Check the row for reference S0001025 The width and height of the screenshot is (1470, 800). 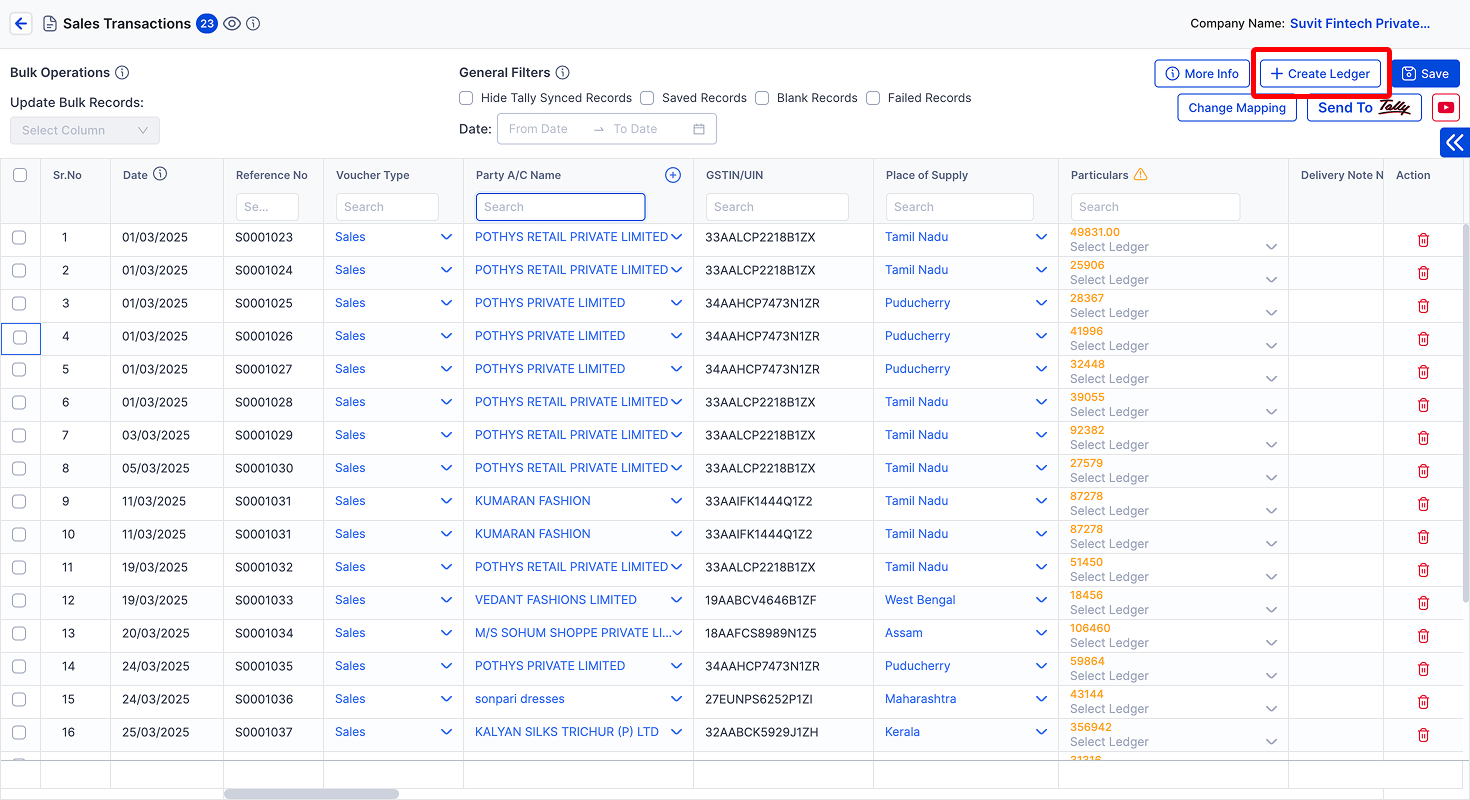pyautogui.click(x=19, y=303)
